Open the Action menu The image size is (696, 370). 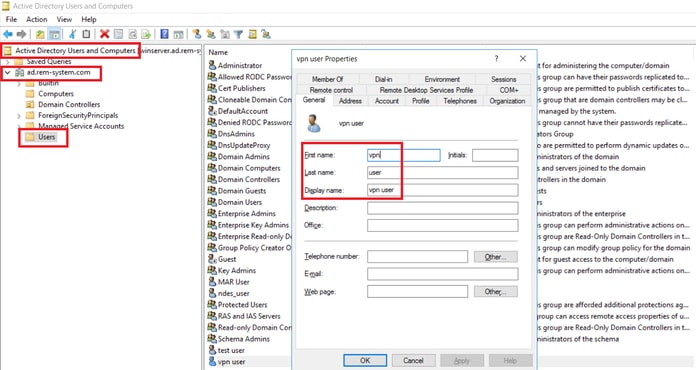[x=36, y=20]
